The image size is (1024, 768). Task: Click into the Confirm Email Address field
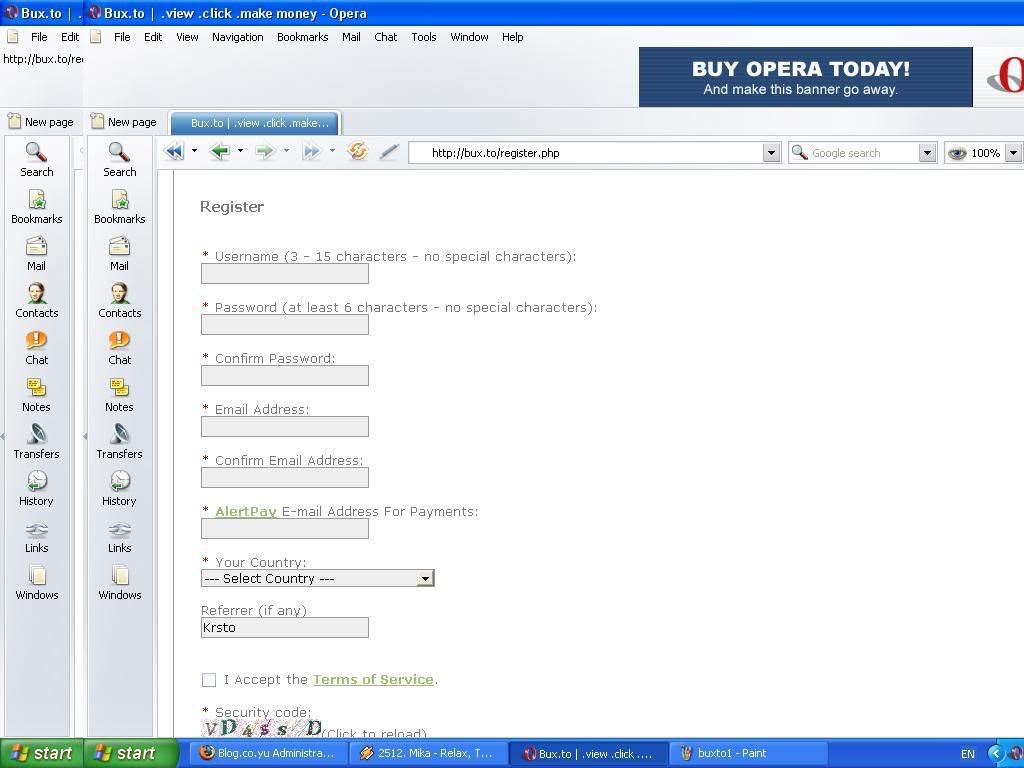coord(285,477)
